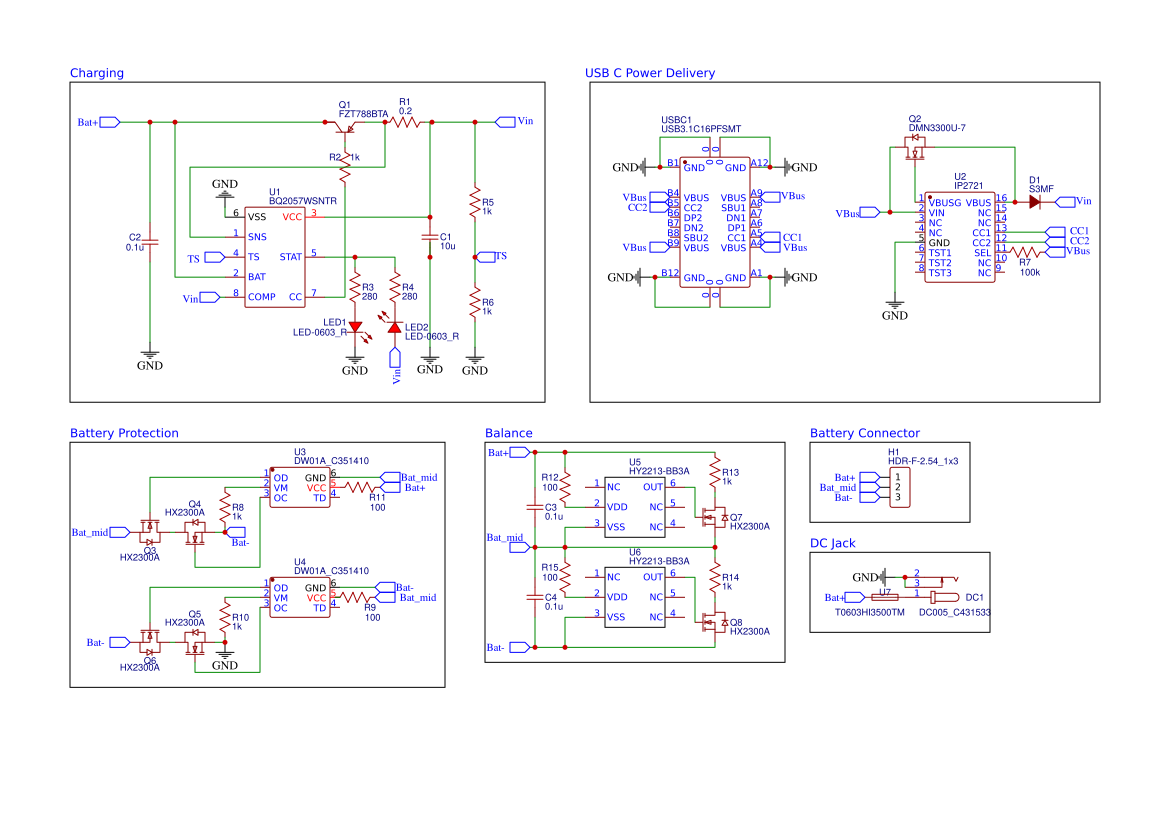The image size is (1169, 828).
Task: Click the C1 10u capacitor symbol
Action: pyautogui.click(x=430, y=238)
